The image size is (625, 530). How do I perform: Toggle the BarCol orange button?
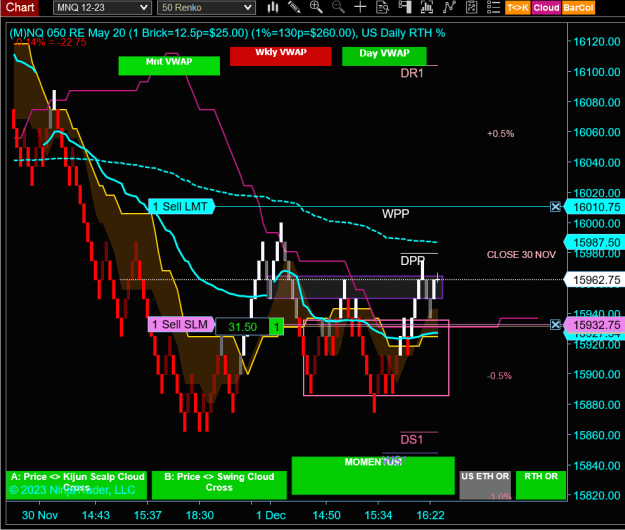578,8
